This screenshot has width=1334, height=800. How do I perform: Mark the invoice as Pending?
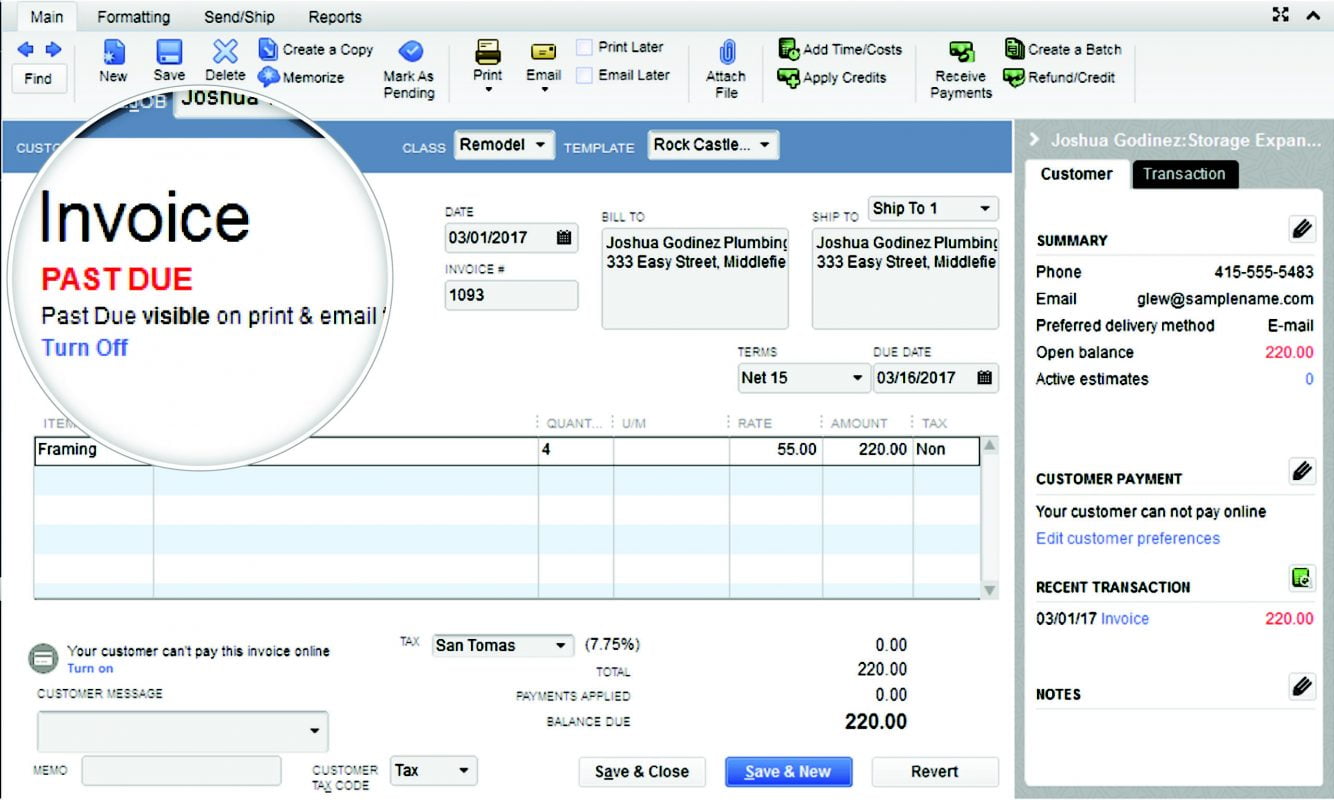[409, 62]
